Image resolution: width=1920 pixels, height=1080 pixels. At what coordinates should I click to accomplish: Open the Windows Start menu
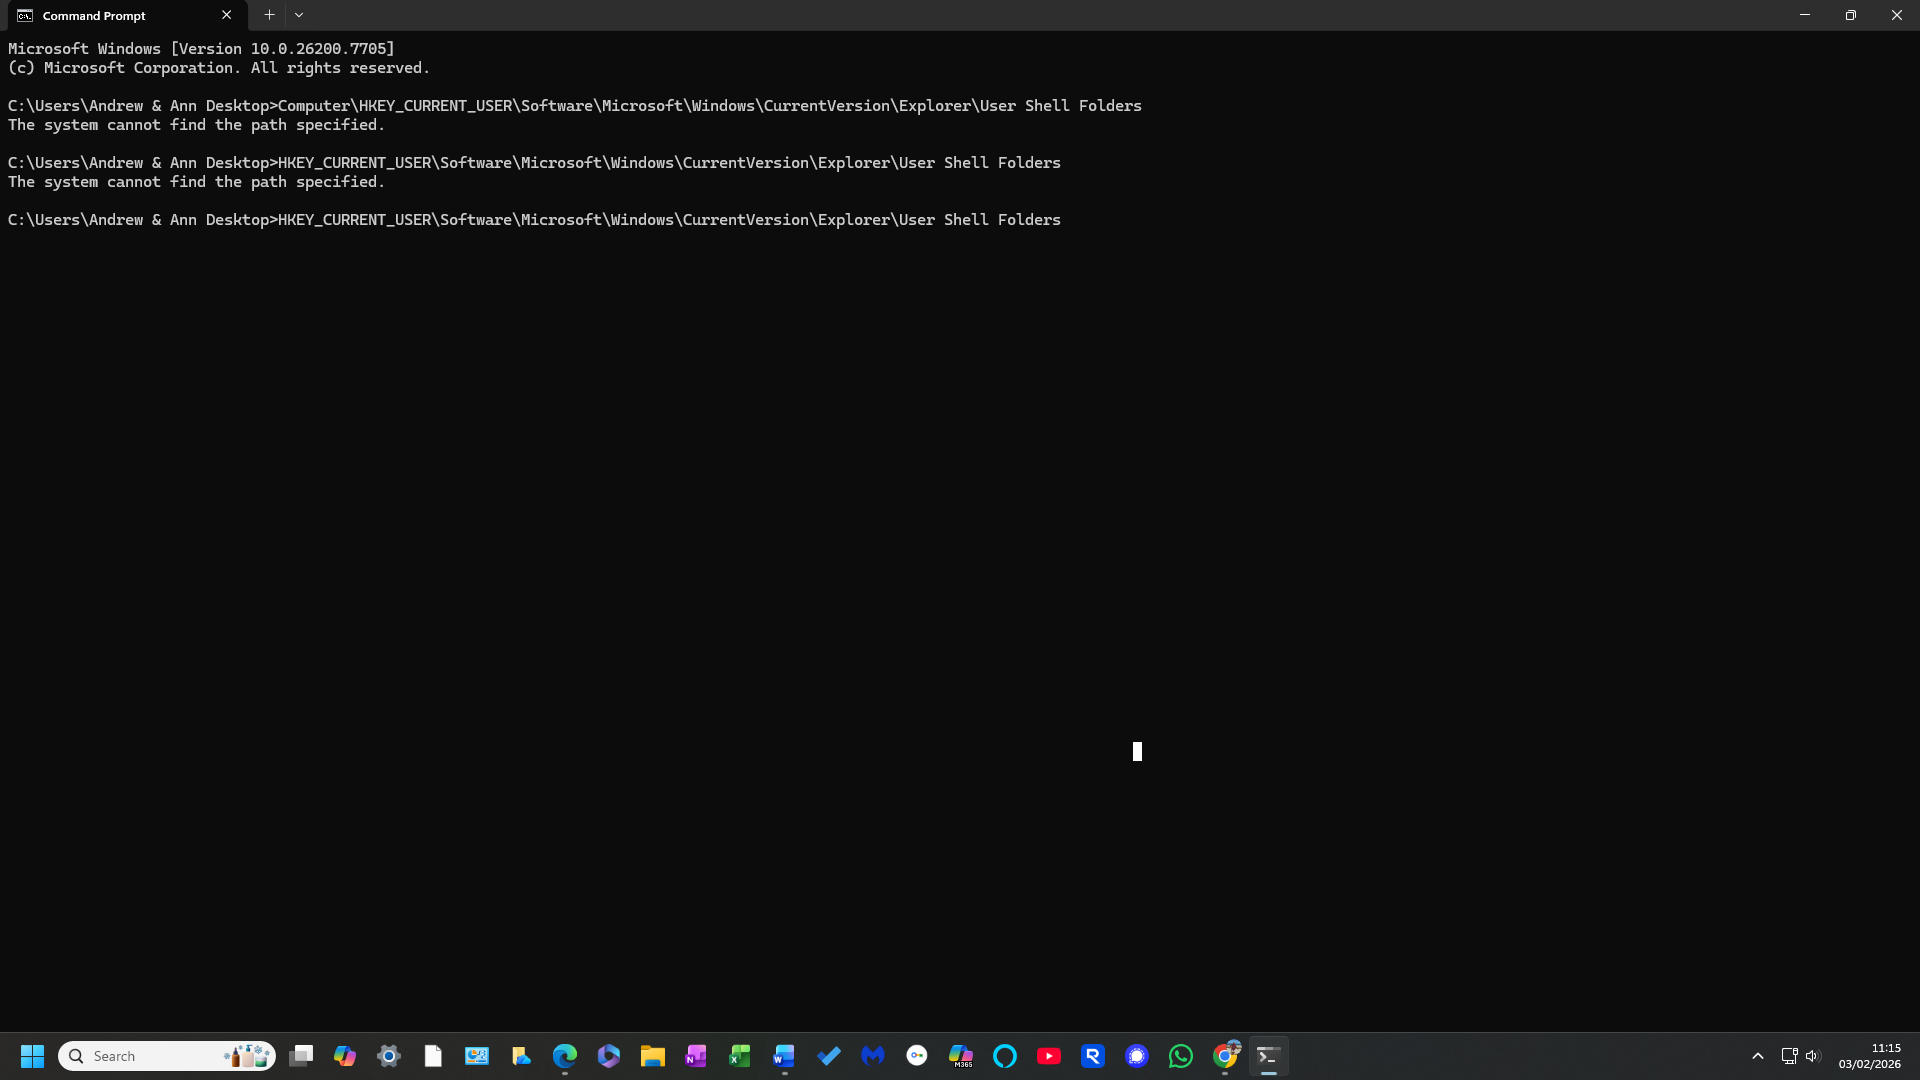32,1056
